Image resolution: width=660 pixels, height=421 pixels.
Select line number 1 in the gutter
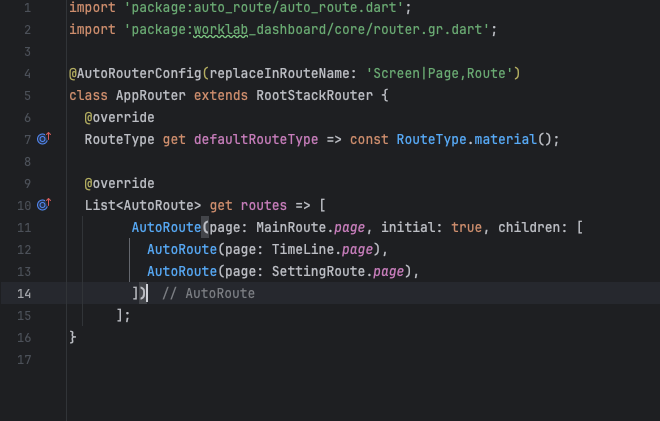(27, 8)
